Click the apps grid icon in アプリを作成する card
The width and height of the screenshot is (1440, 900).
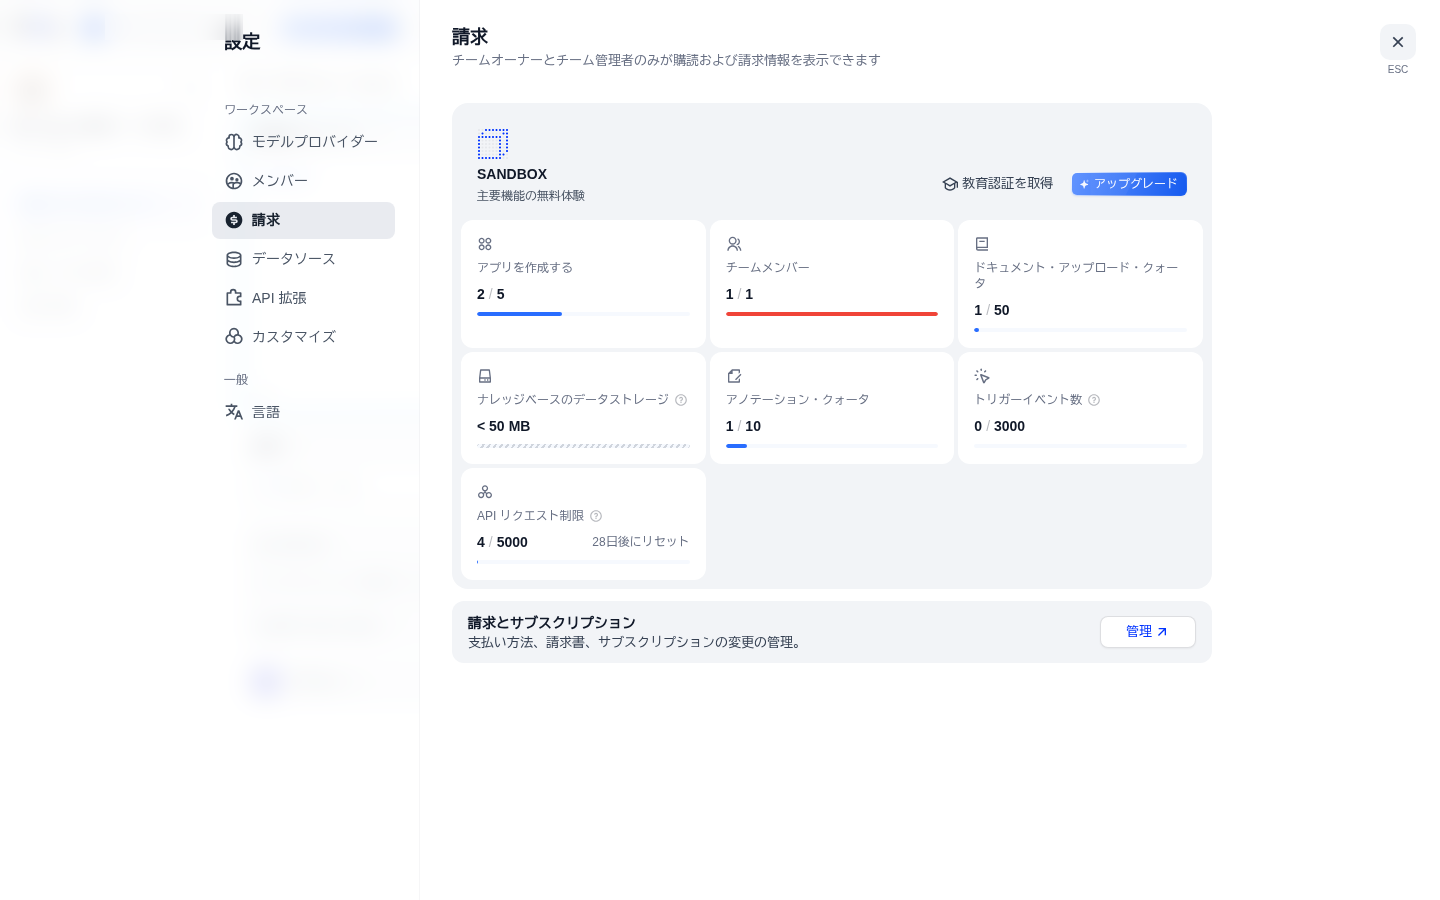point(485,244)
